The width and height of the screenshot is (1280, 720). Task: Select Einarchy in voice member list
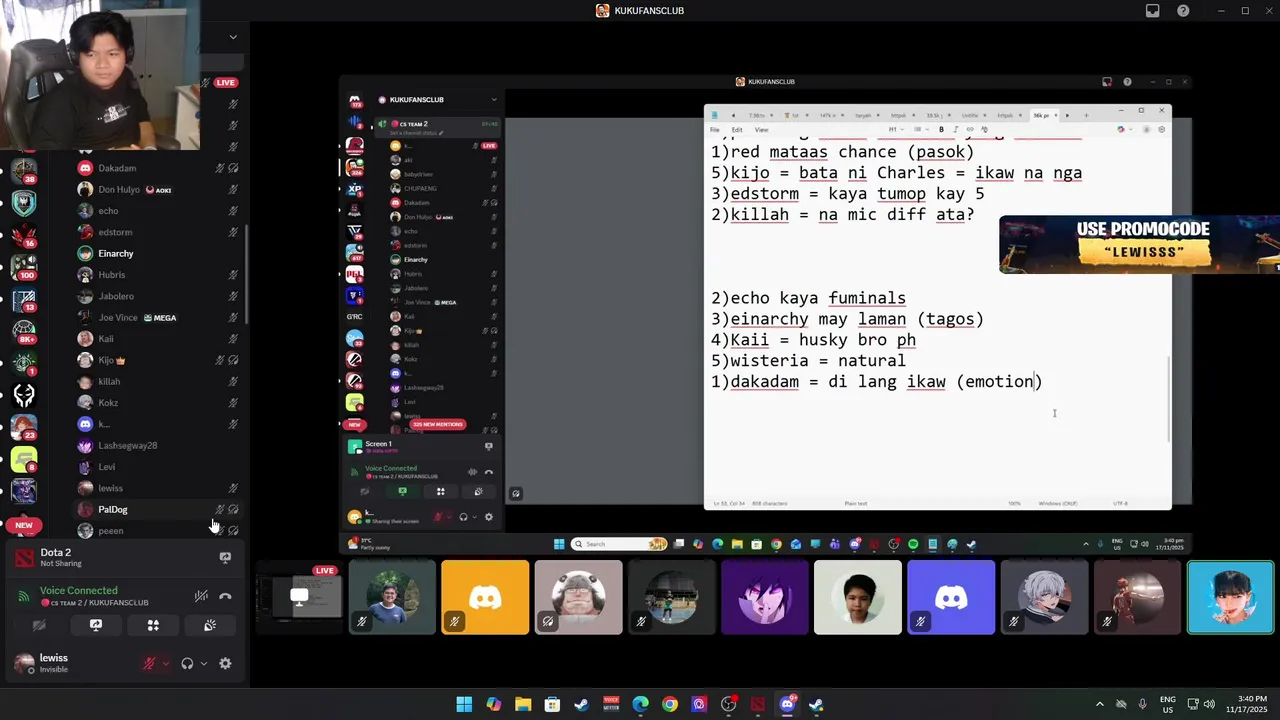pos(157,253)
